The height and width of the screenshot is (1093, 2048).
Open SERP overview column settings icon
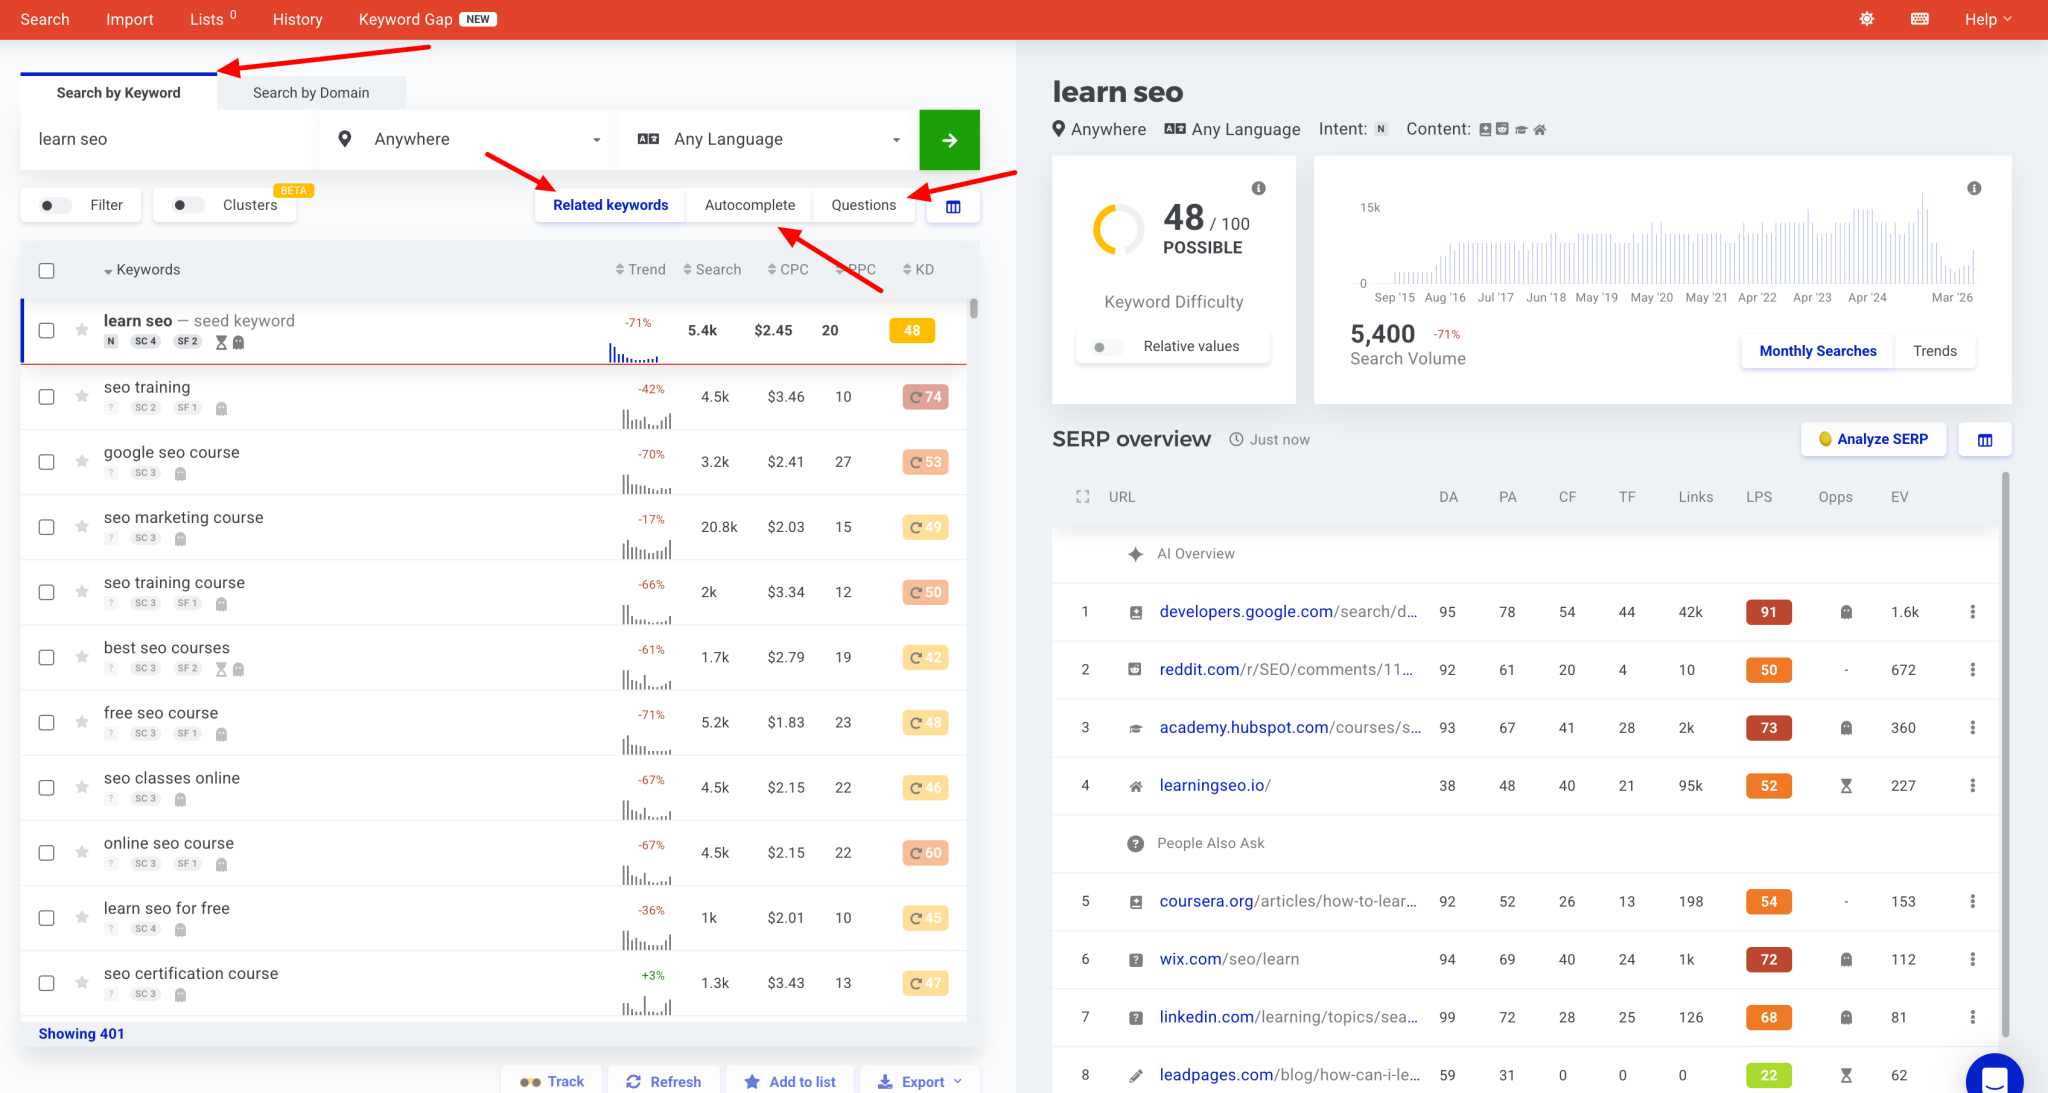(1985, 440)
